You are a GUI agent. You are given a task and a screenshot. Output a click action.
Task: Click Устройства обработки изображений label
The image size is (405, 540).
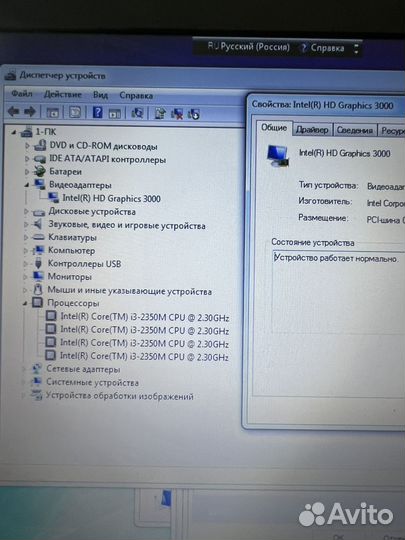pyautogui.click(x=120, y=396)
